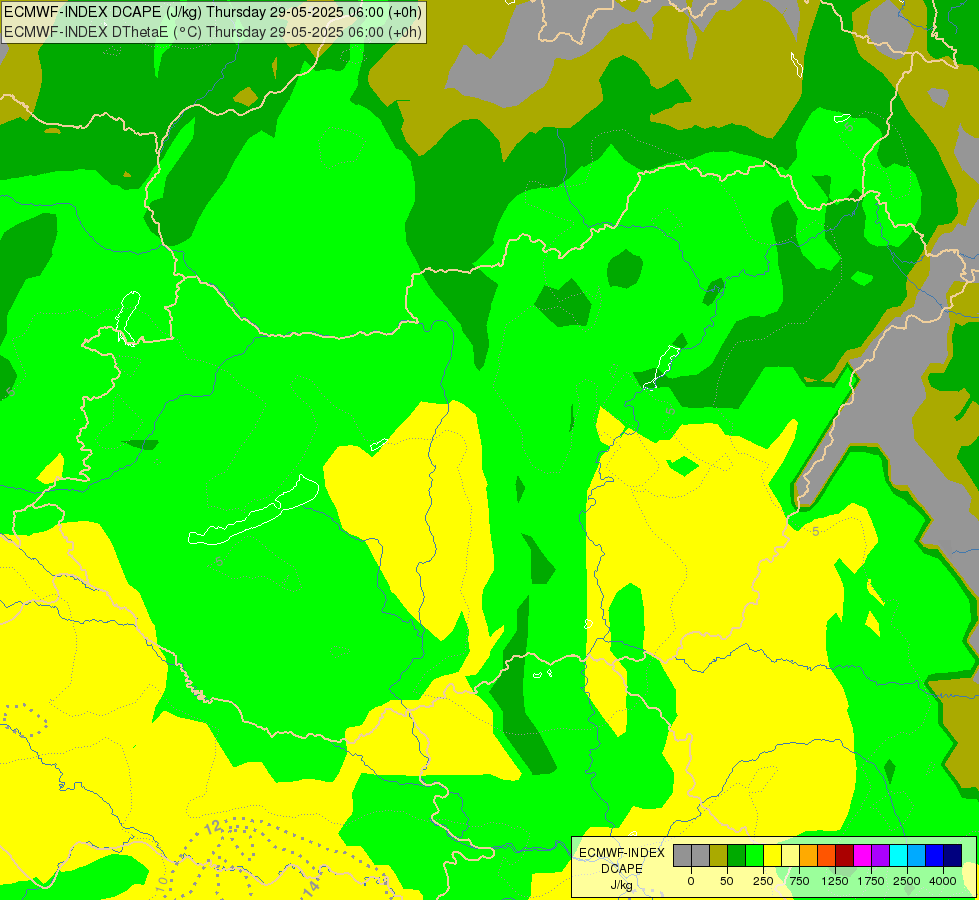The image size is (979, 900).
Task: Click the DThetaE title line in header
Action: 212,32
